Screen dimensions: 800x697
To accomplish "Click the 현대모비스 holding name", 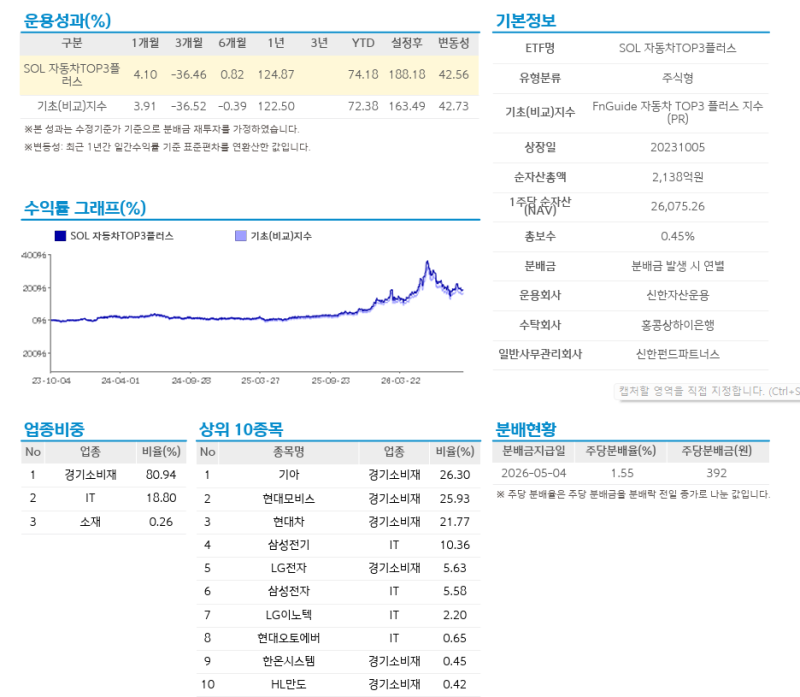I will point(289,499).
